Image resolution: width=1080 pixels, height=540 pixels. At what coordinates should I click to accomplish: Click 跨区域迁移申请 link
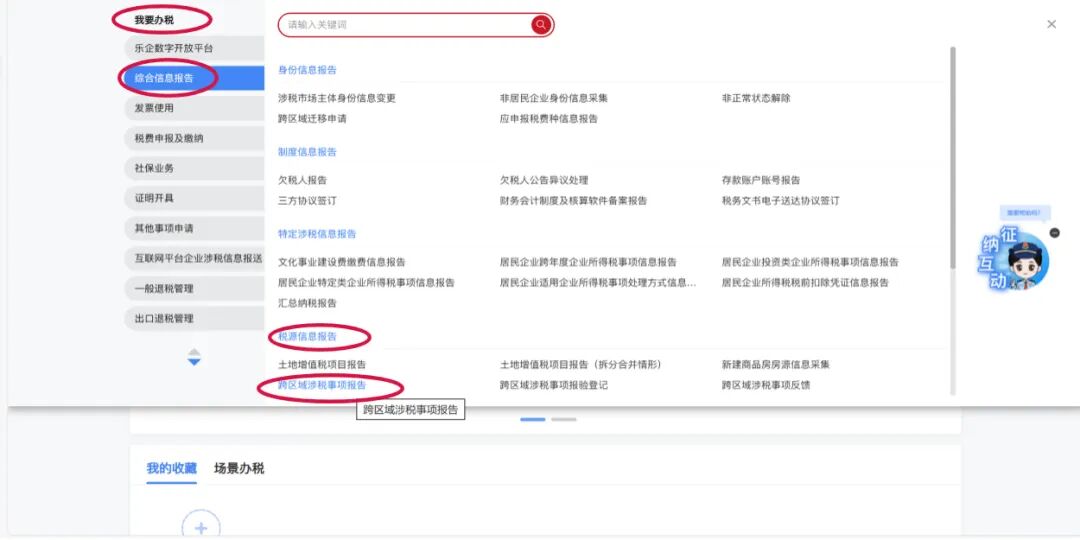[312, 118]
